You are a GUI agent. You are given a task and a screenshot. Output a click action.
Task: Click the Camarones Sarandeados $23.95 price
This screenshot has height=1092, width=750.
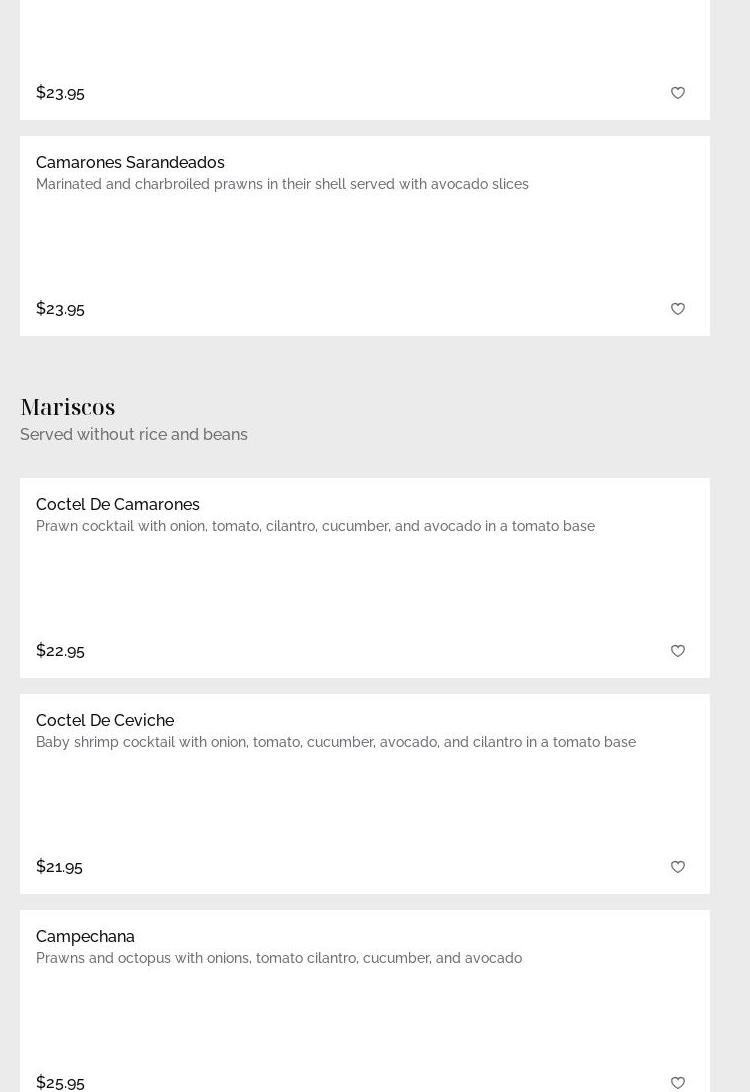click(x=60, y=308)
